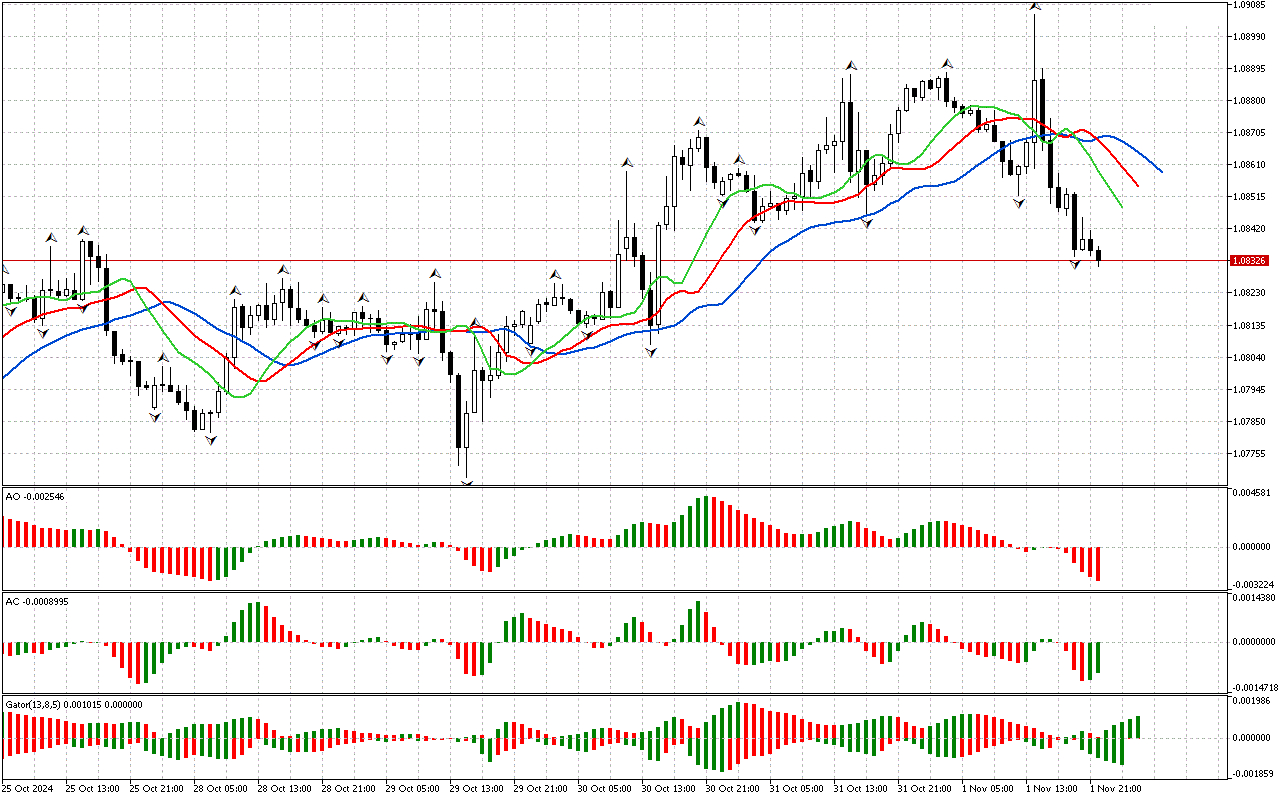Click the "29 Oct 05:00" time label

point(411,789)
